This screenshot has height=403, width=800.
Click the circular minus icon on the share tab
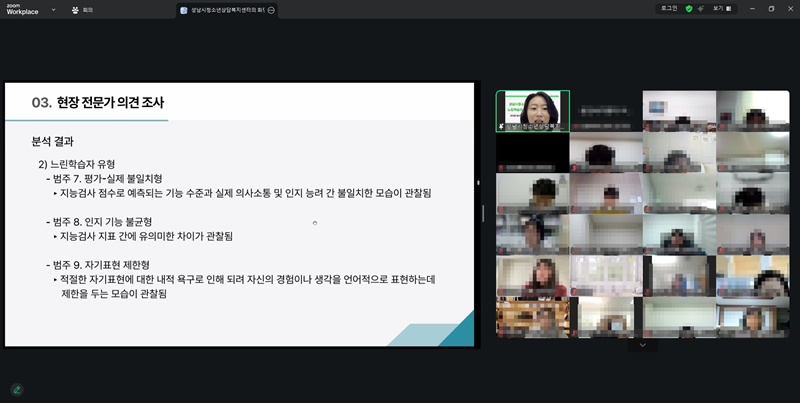tap(272, 9)
